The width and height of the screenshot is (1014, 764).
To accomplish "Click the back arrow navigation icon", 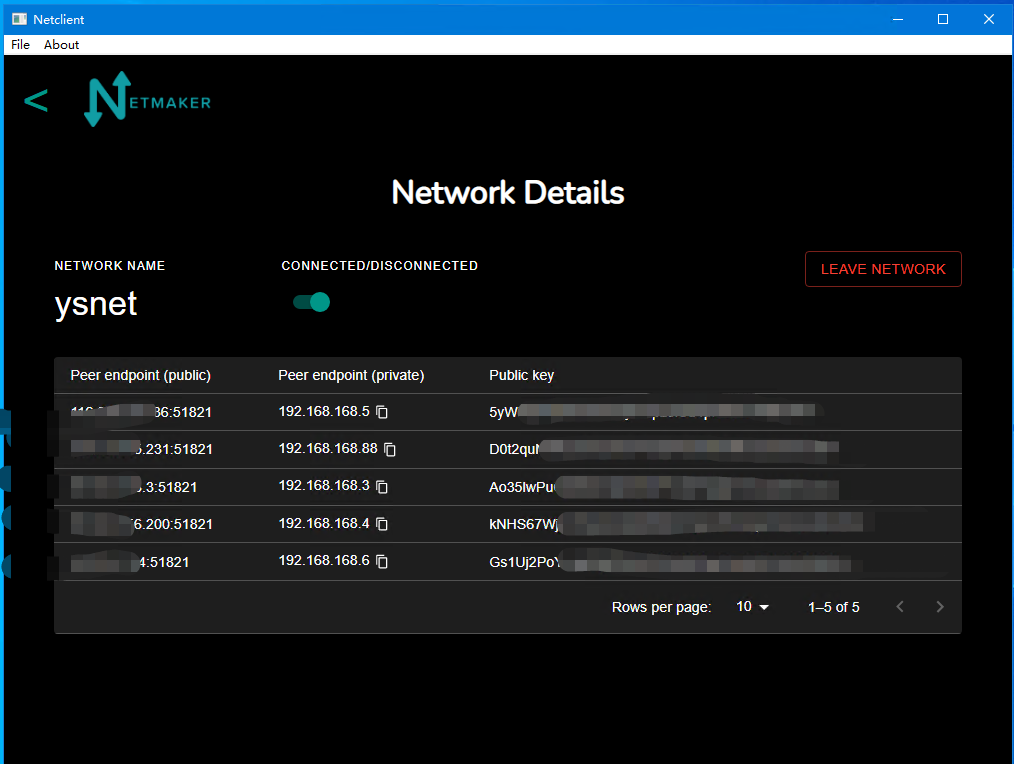I will pyautogui.click(x=36, y=100).
